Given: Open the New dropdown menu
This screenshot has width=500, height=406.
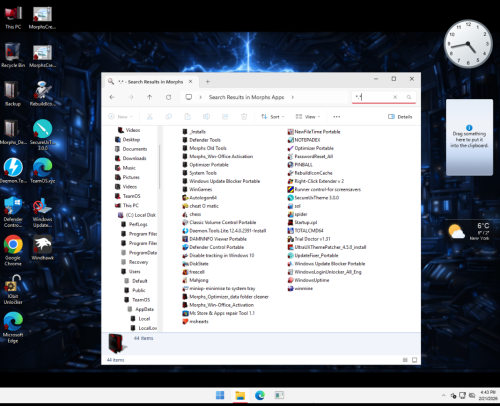Looking at the screenshot, I should coord(120,117).
